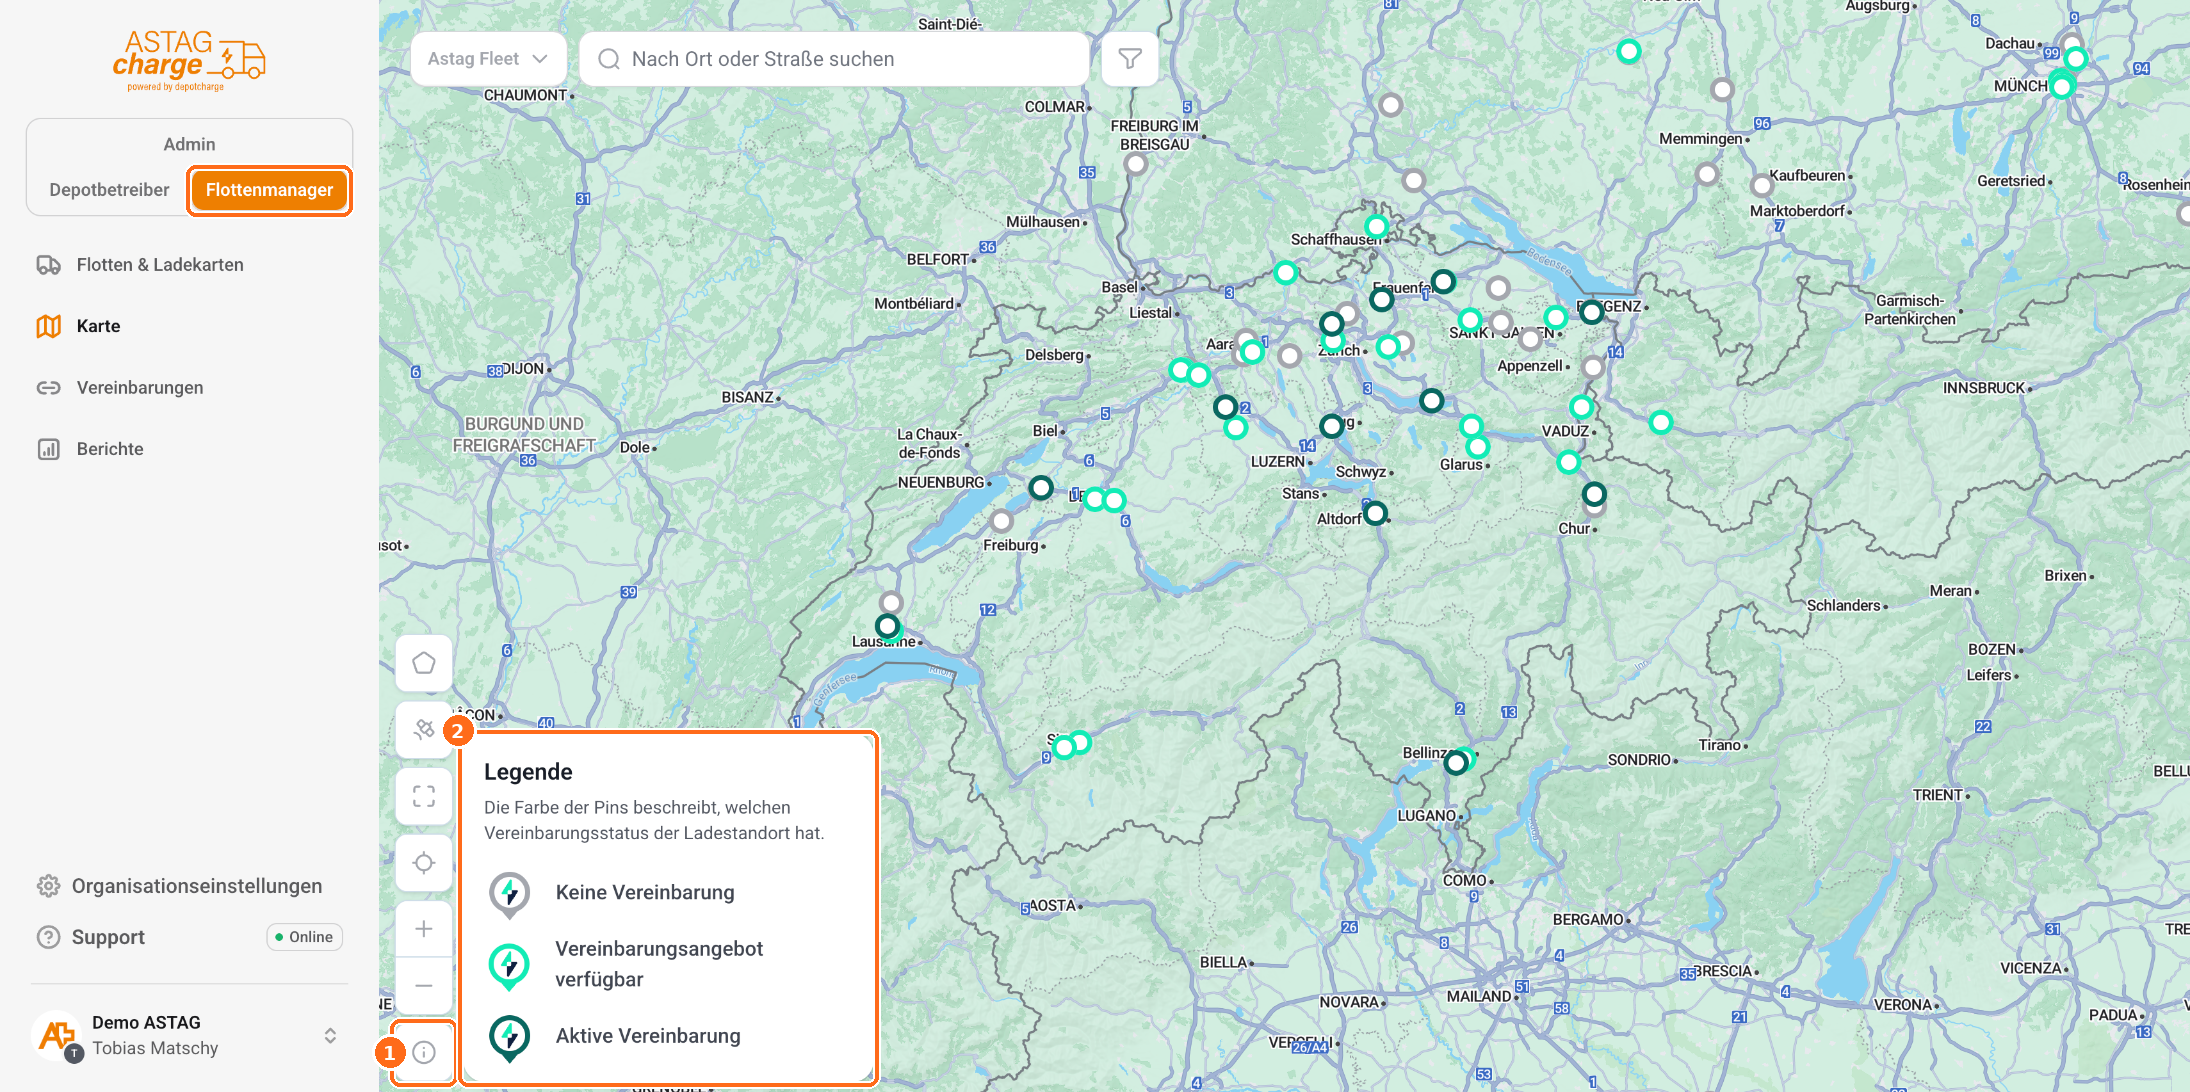This screenshot has height=1092, width=2190.
Task: Select the polygon draw tool on map
Action: point(424,663)
